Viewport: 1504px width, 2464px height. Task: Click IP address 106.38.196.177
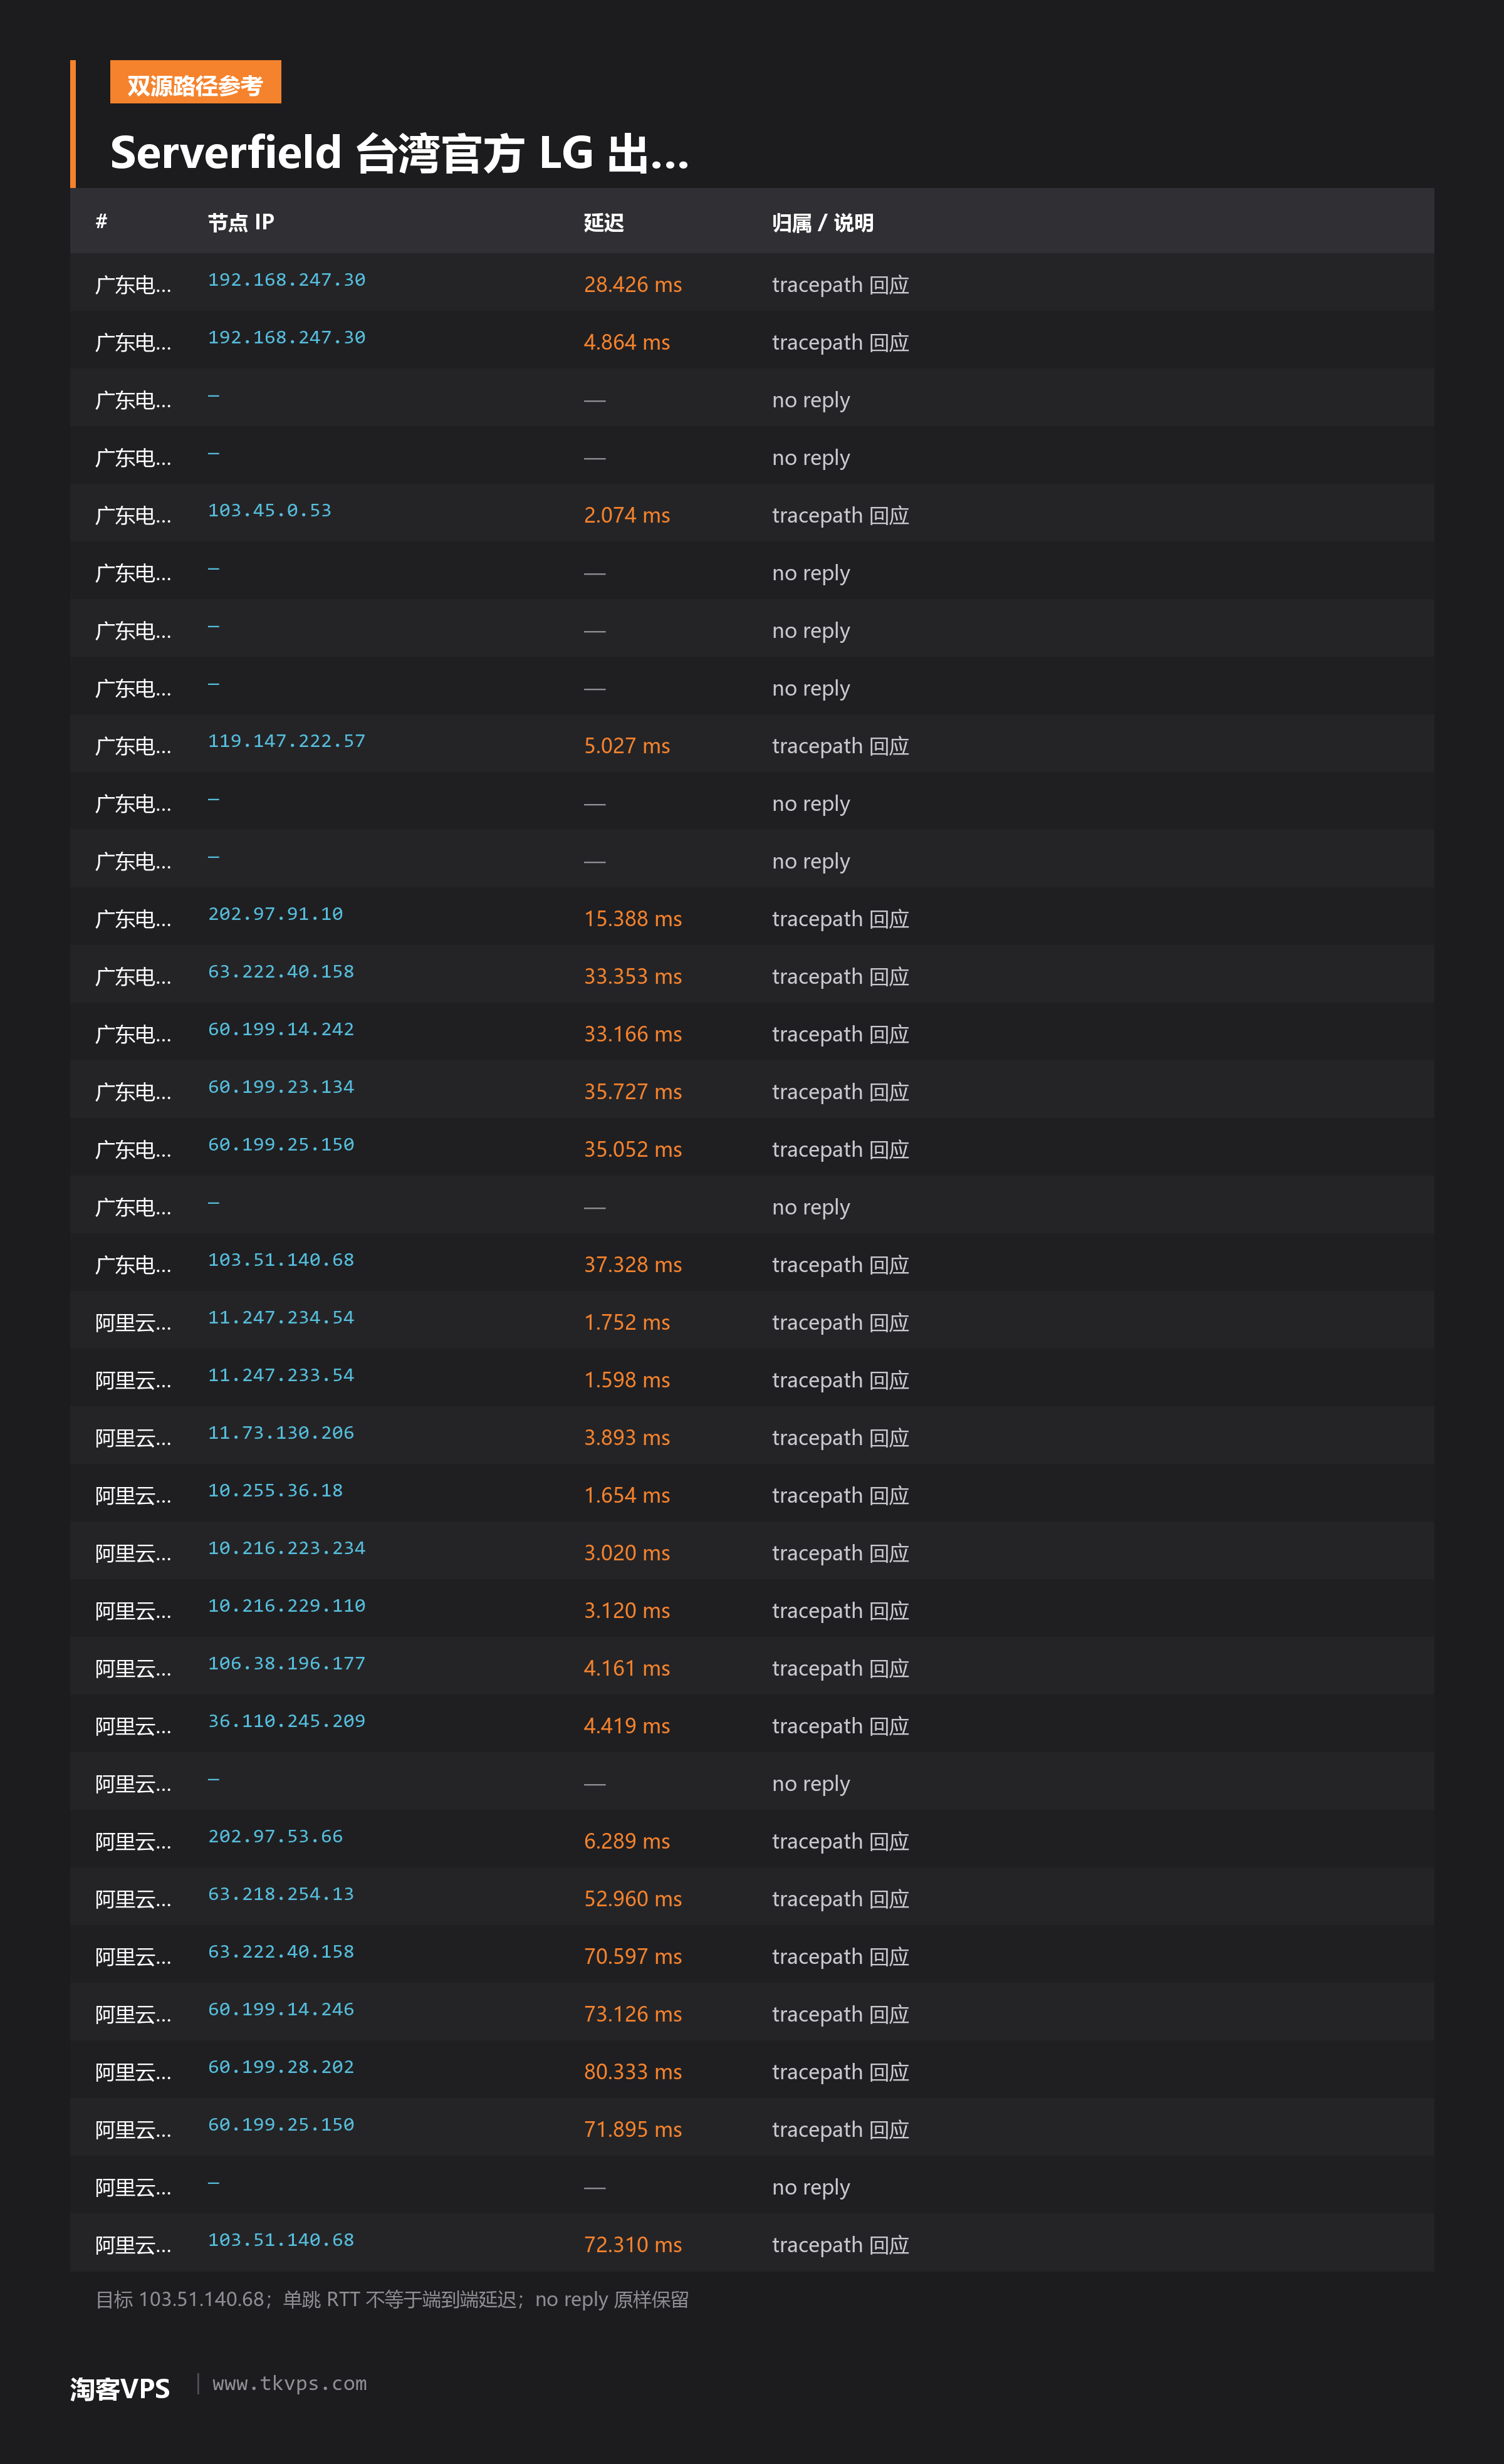pyautogui.click(x=287, y=1663)
